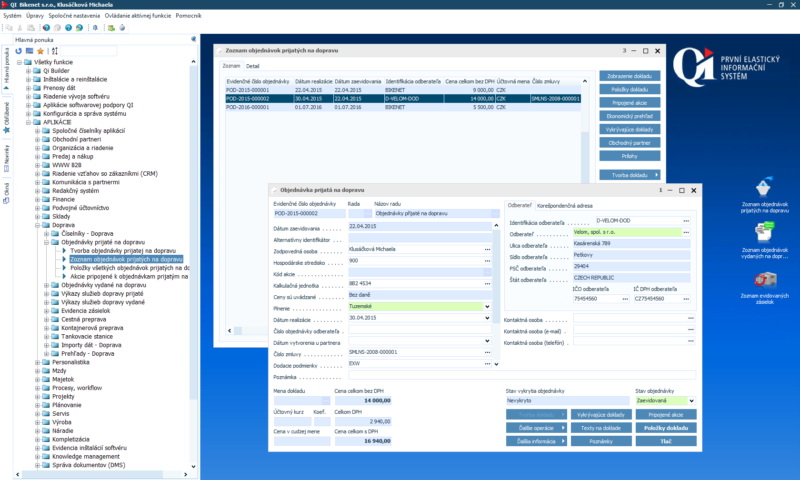Open the Úpravy menu
This screenshot has width=800, height=480.
35,16
